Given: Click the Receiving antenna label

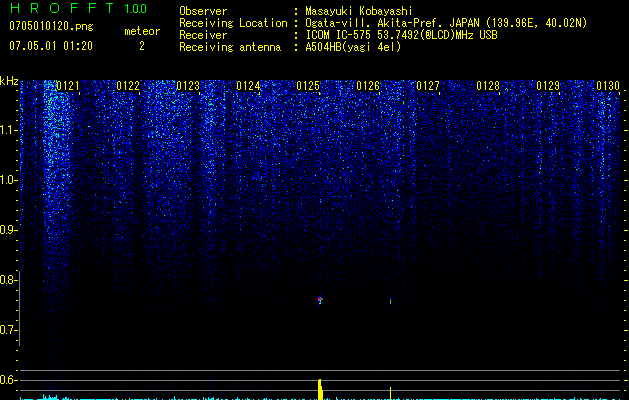Looking at the screenshot, I should pyautogui.click(x=230, y=47).
